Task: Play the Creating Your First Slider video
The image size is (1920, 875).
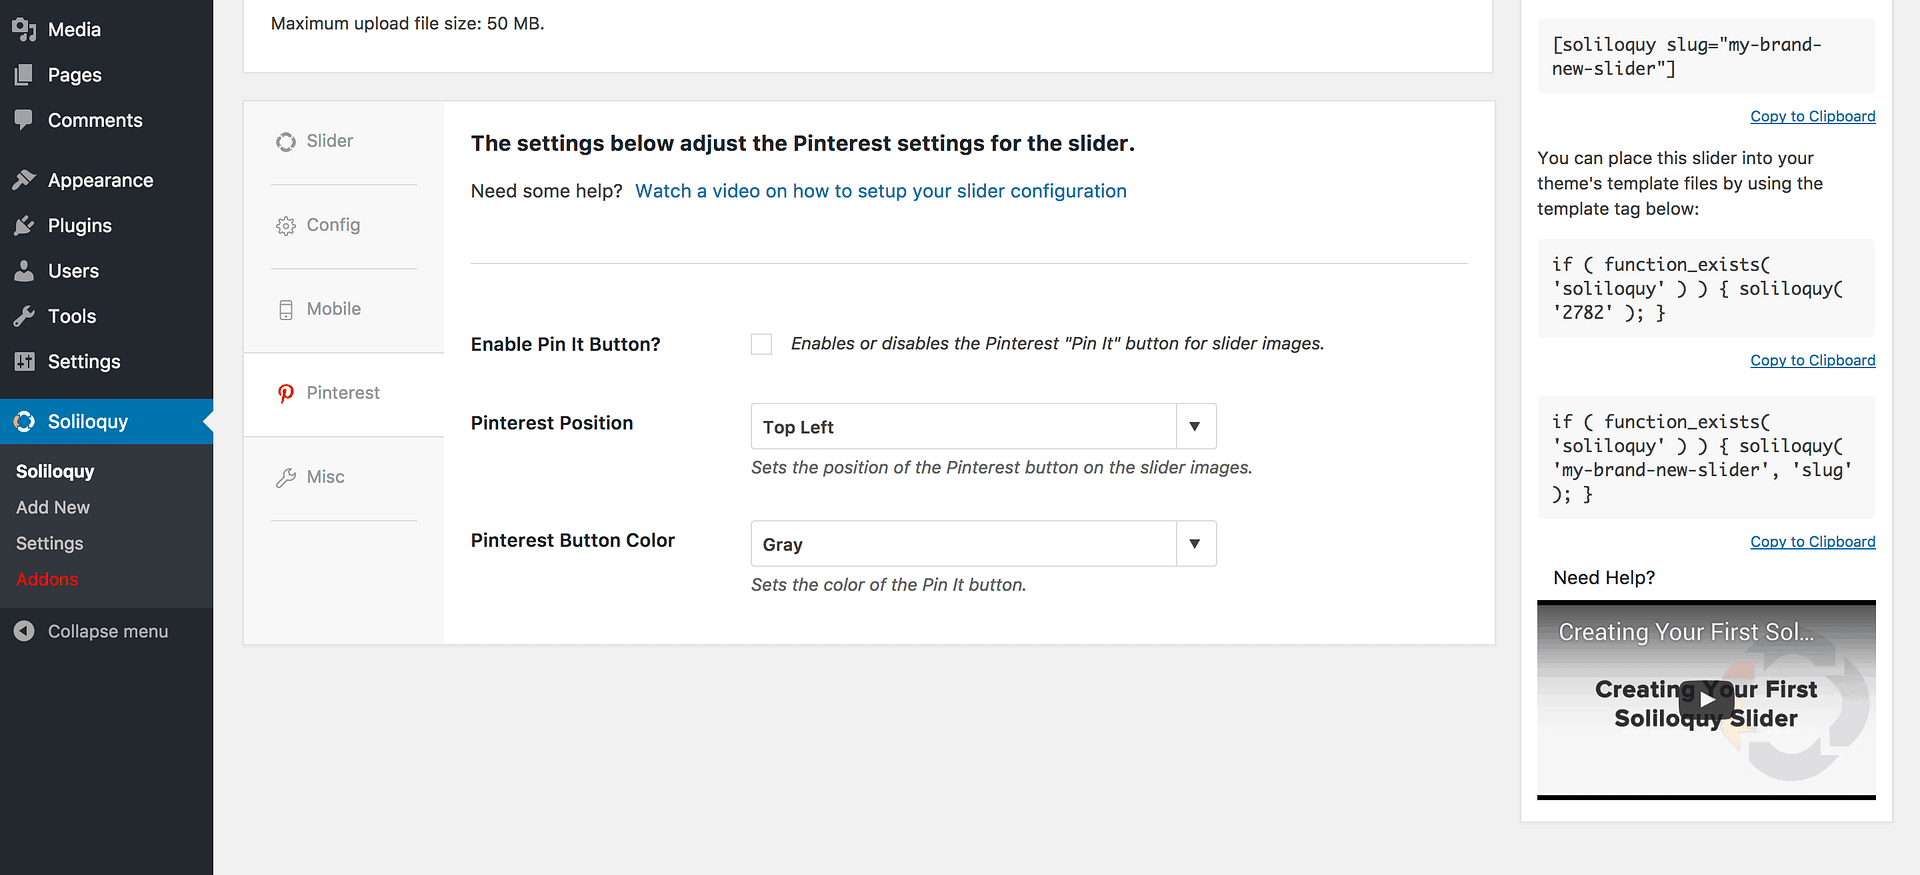Action: coord(1706,699)
